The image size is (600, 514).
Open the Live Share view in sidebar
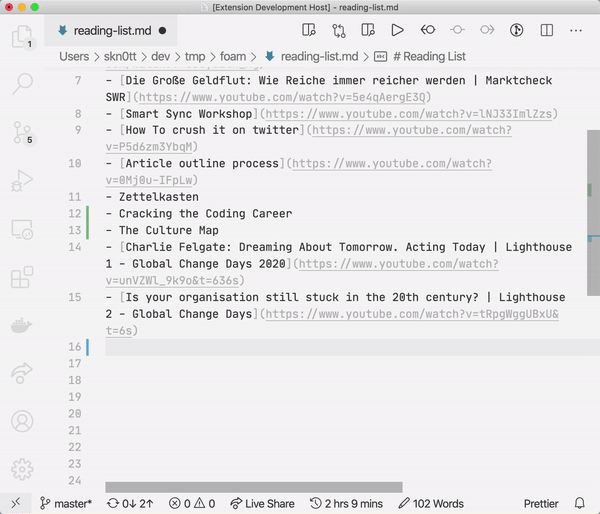click(21, 373)
